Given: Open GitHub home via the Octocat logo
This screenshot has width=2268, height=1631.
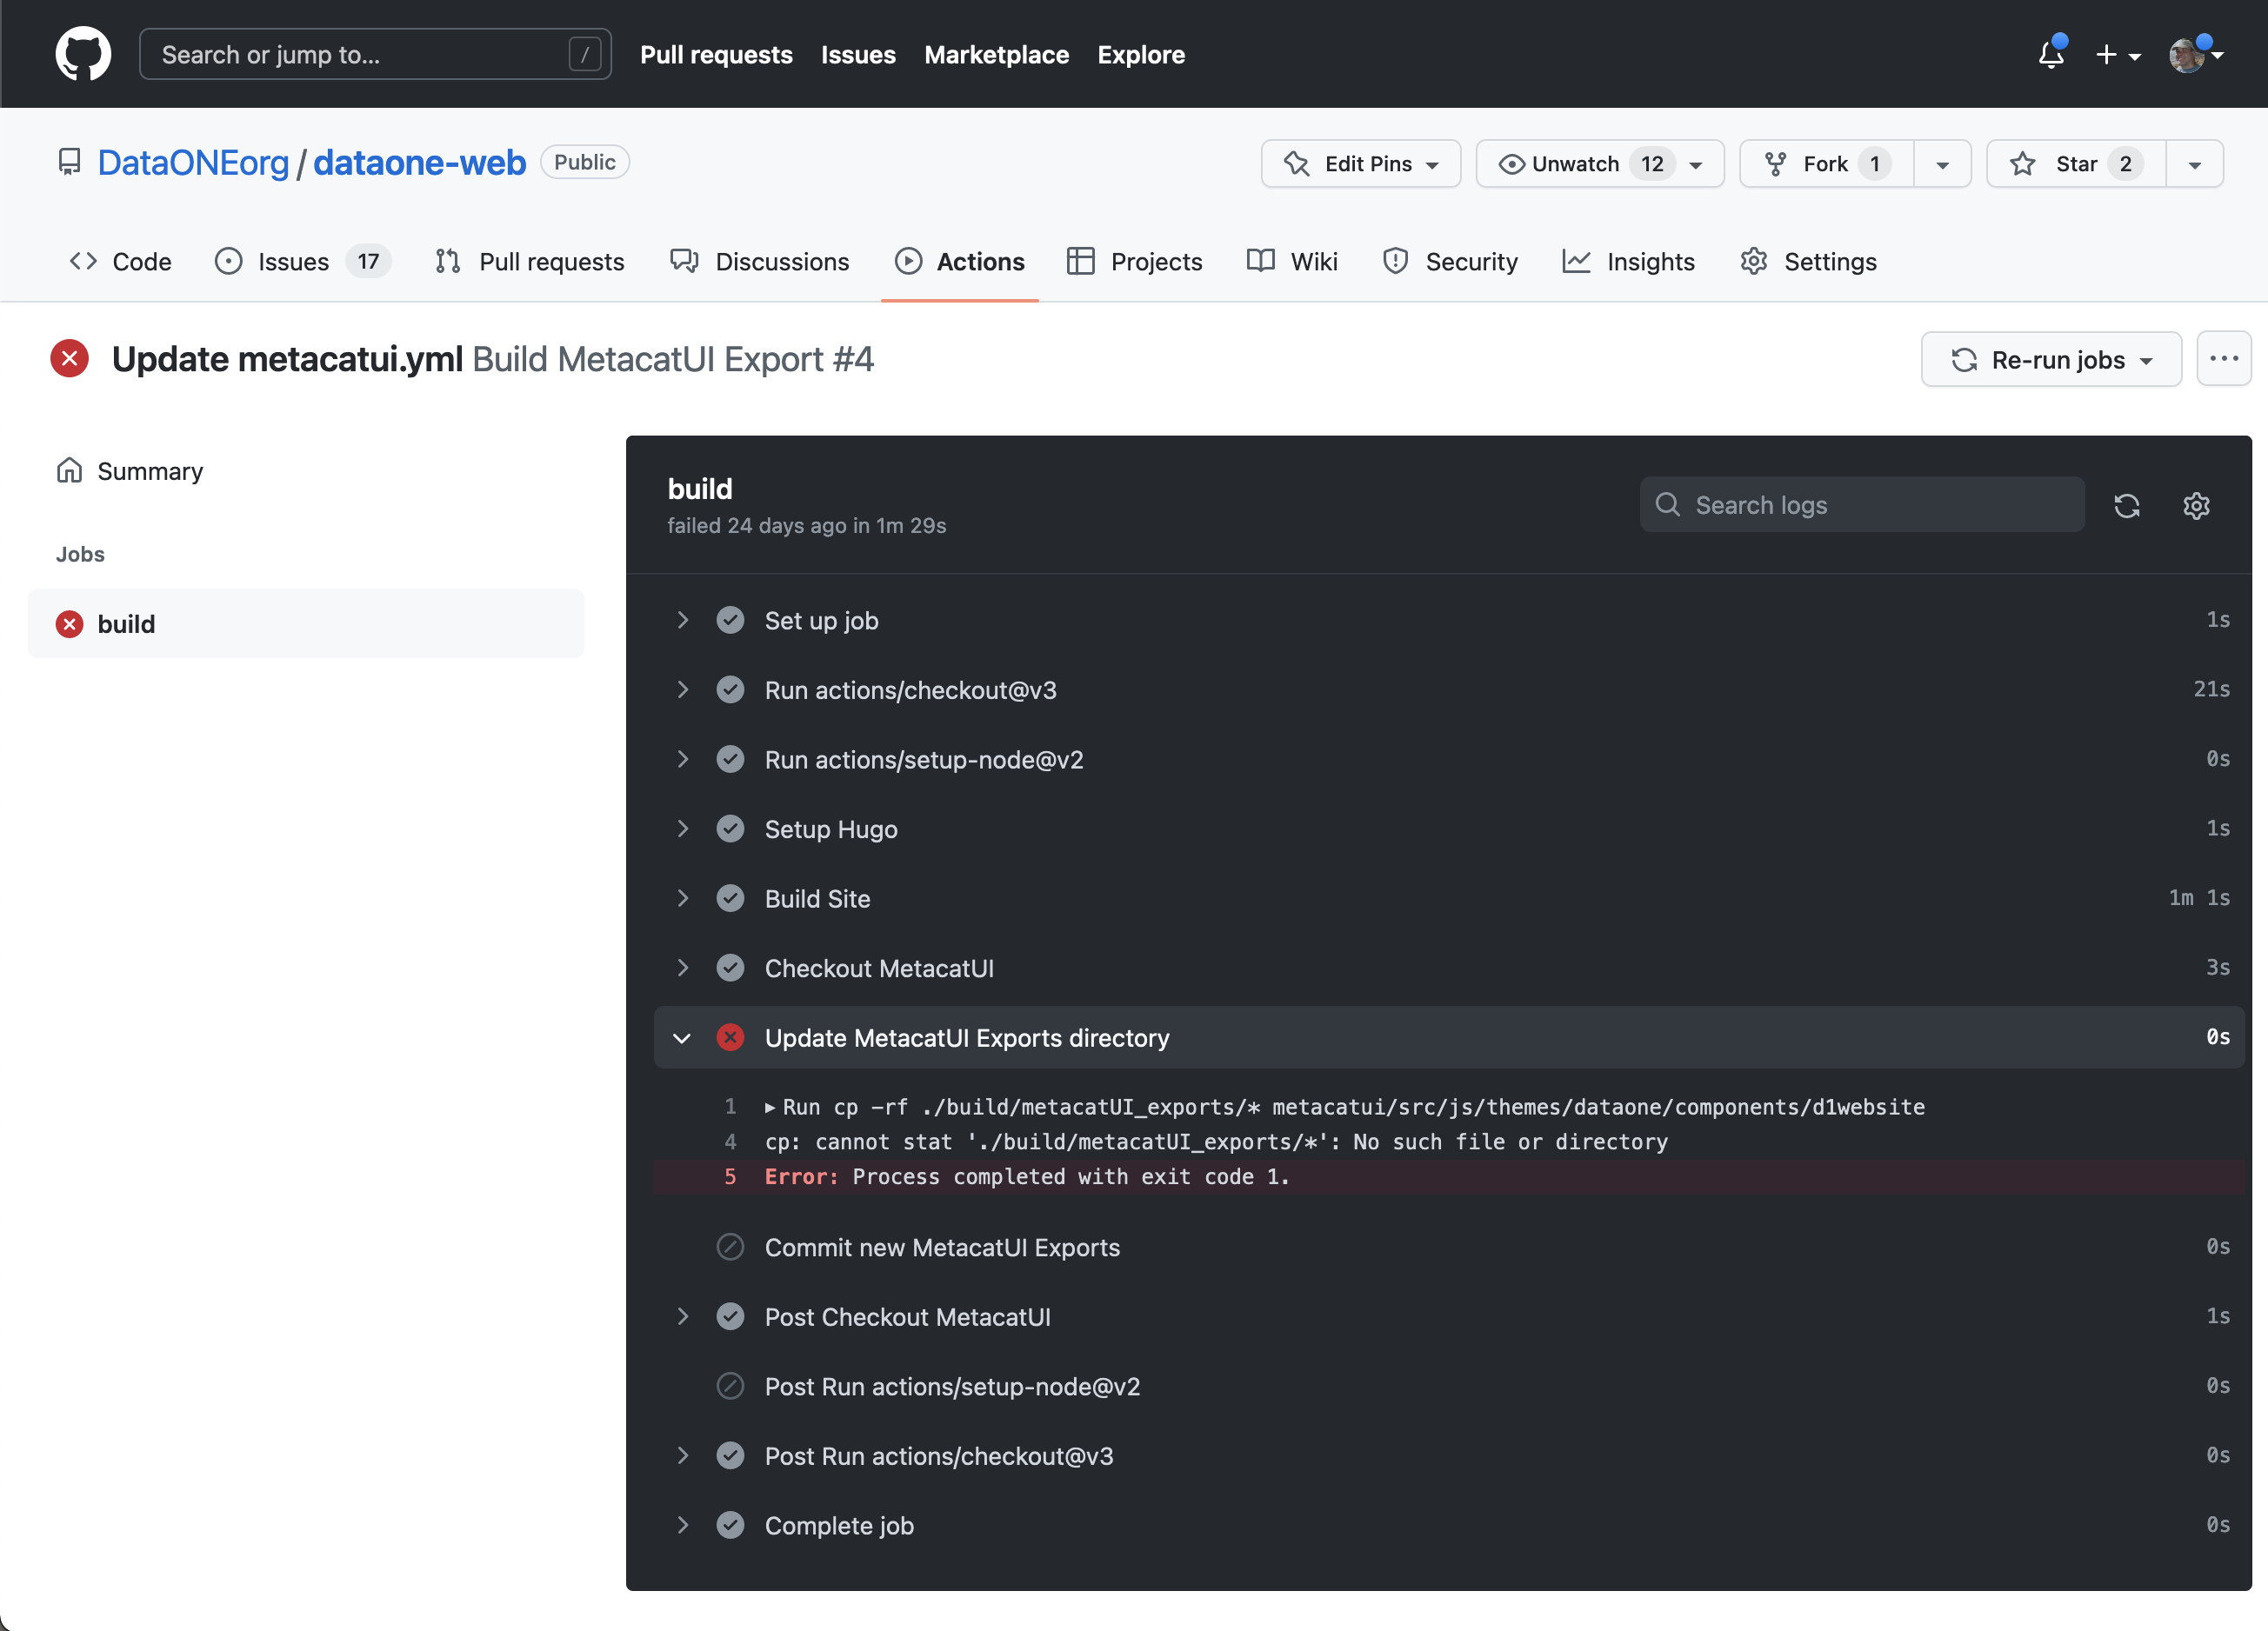Looking at the screenshot, I should coord(83,54).
